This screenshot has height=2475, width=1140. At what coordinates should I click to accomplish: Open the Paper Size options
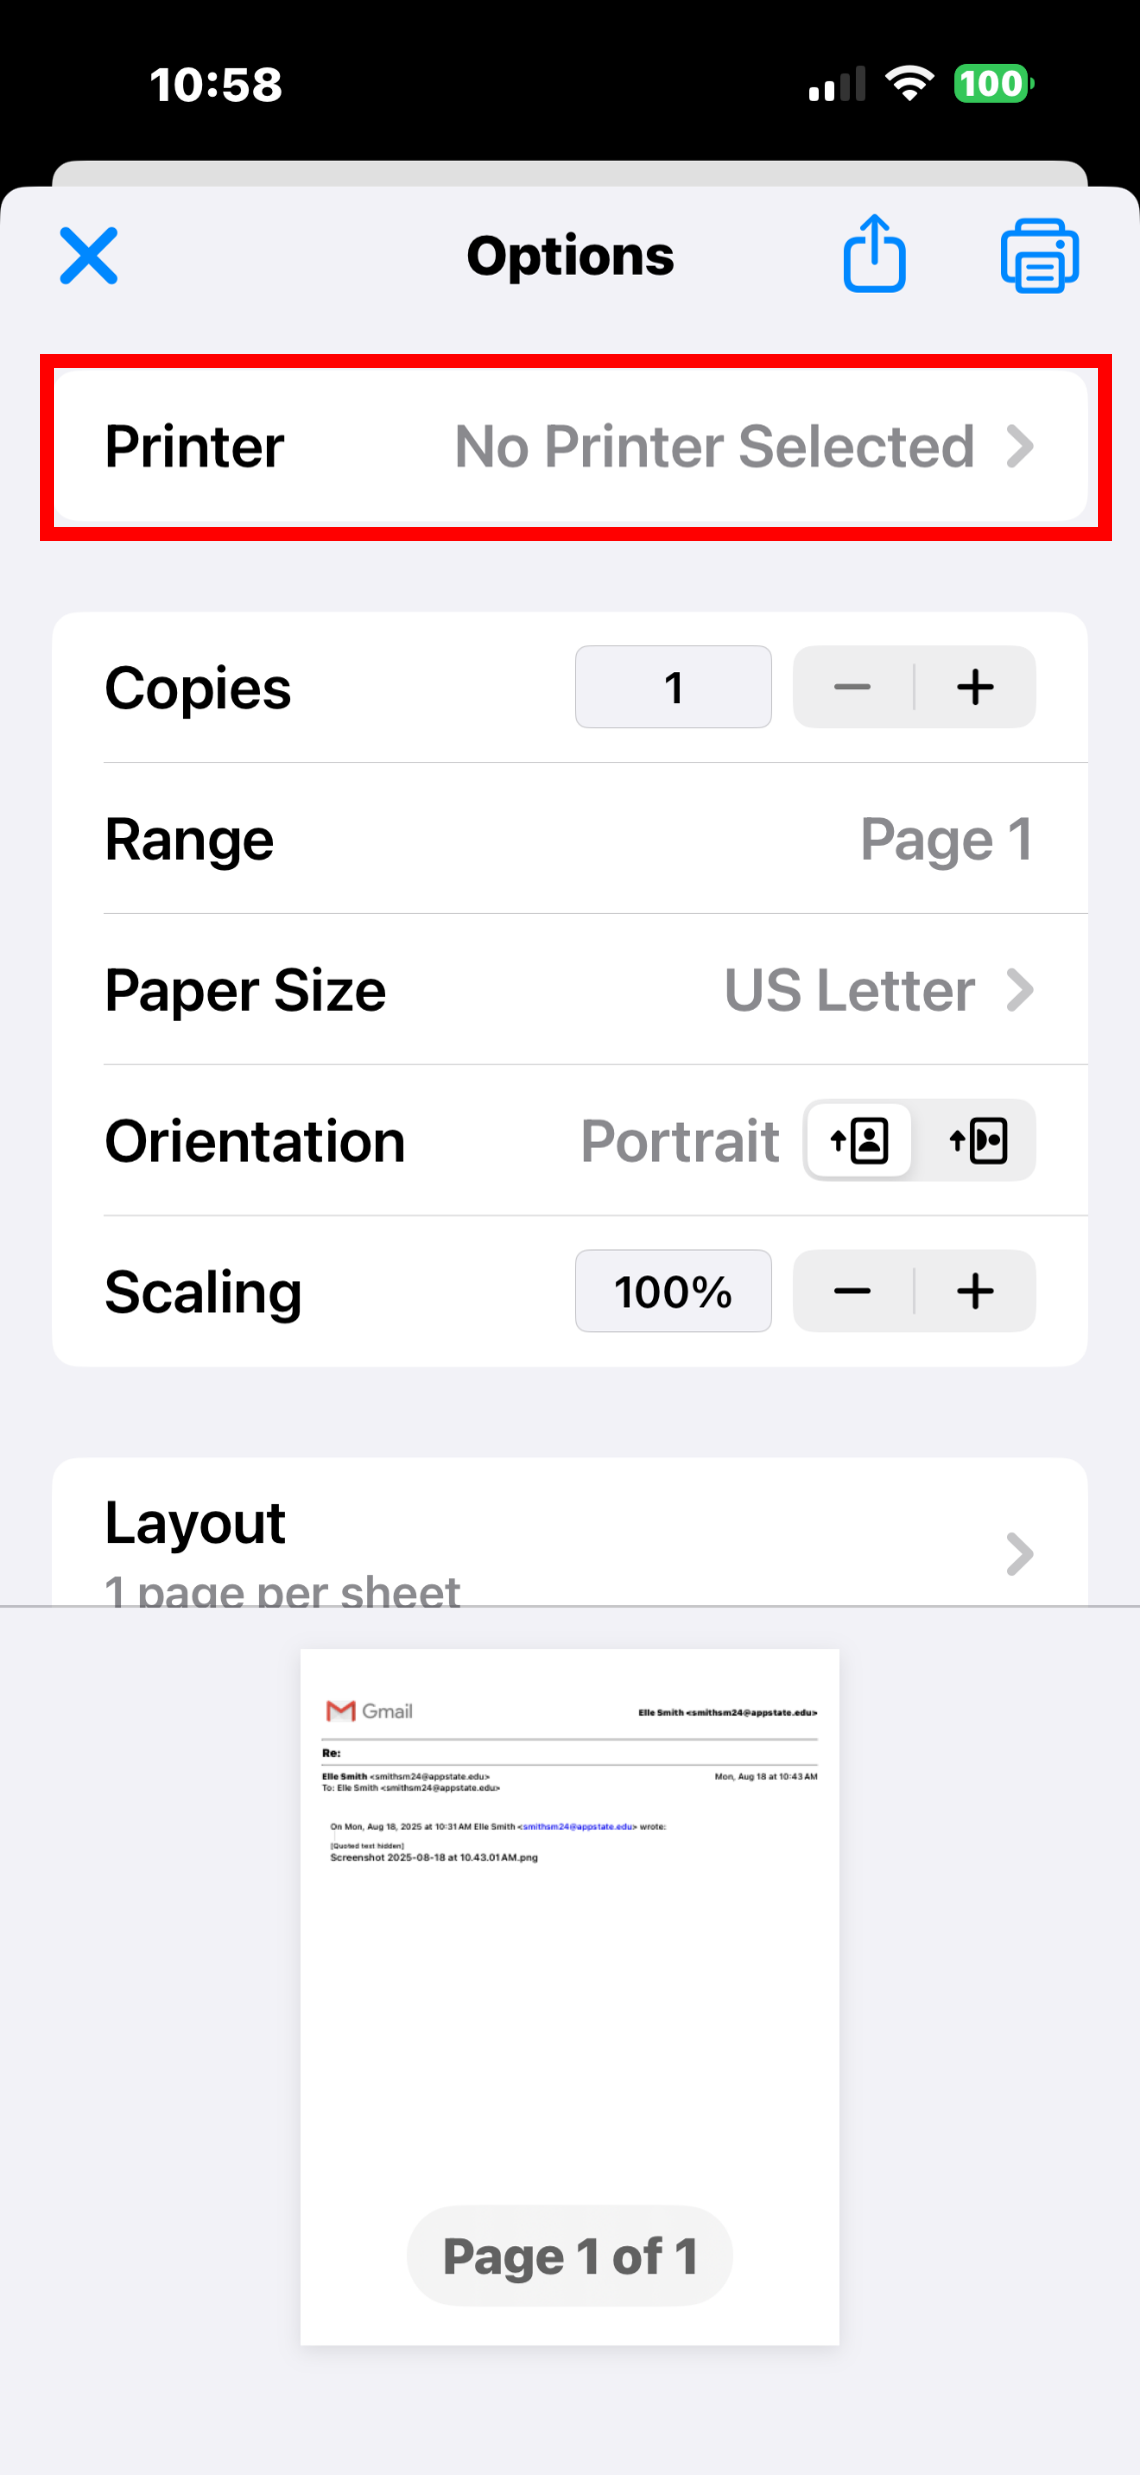[570, 990]
